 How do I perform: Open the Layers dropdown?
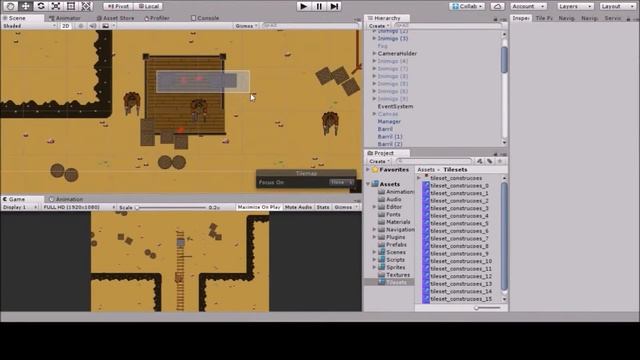pos(576,6)
